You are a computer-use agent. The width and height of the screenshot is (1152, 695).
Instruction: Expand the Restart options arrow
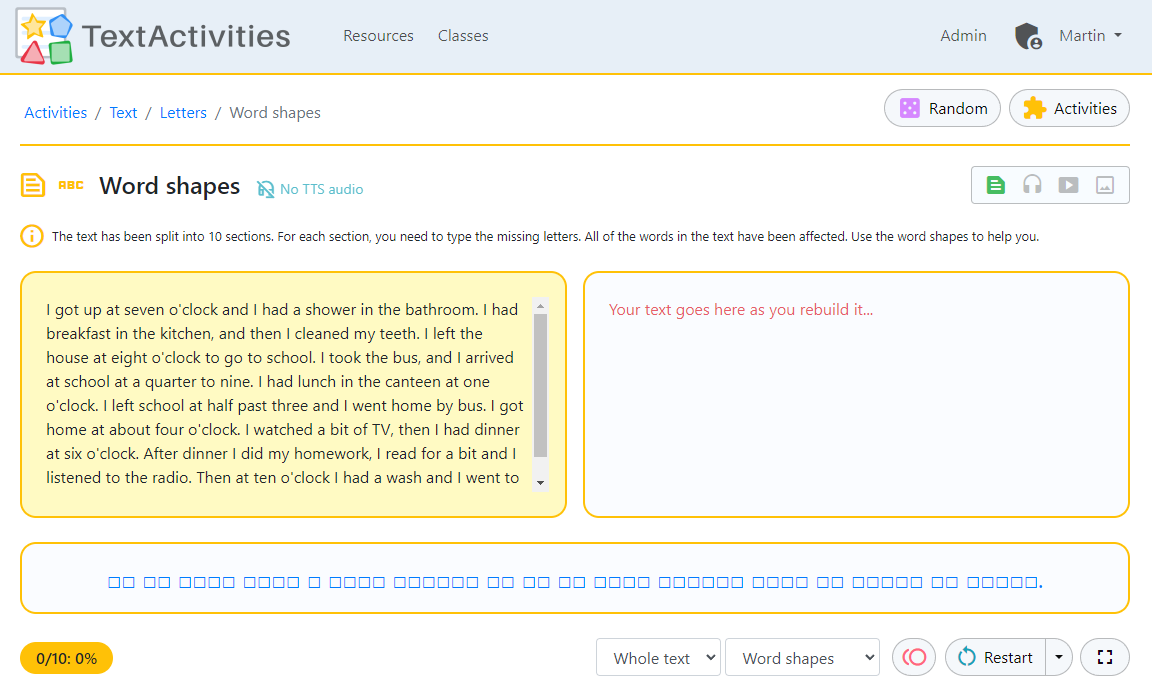pyautogui.click(x=1059, y=657)
